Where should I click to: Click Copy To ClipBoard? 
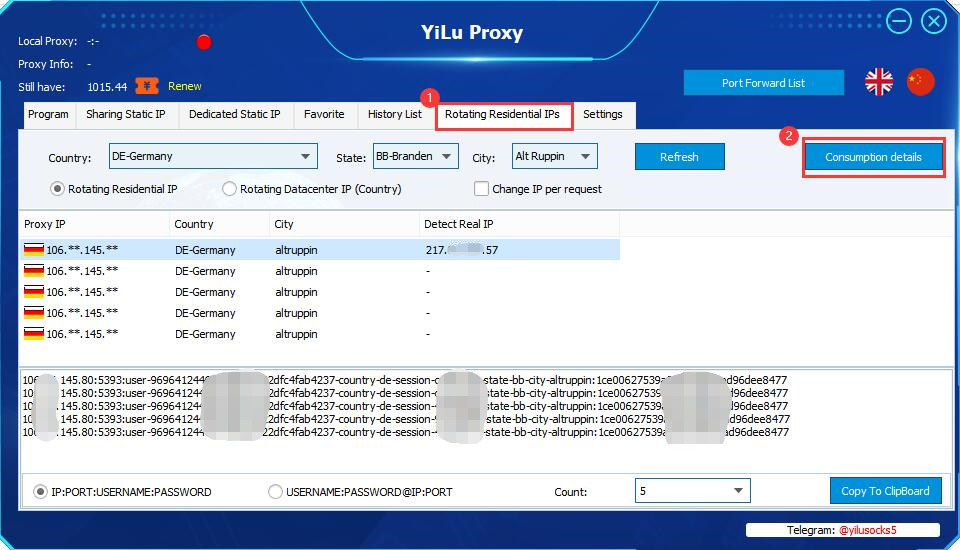[x=885, y=491]
